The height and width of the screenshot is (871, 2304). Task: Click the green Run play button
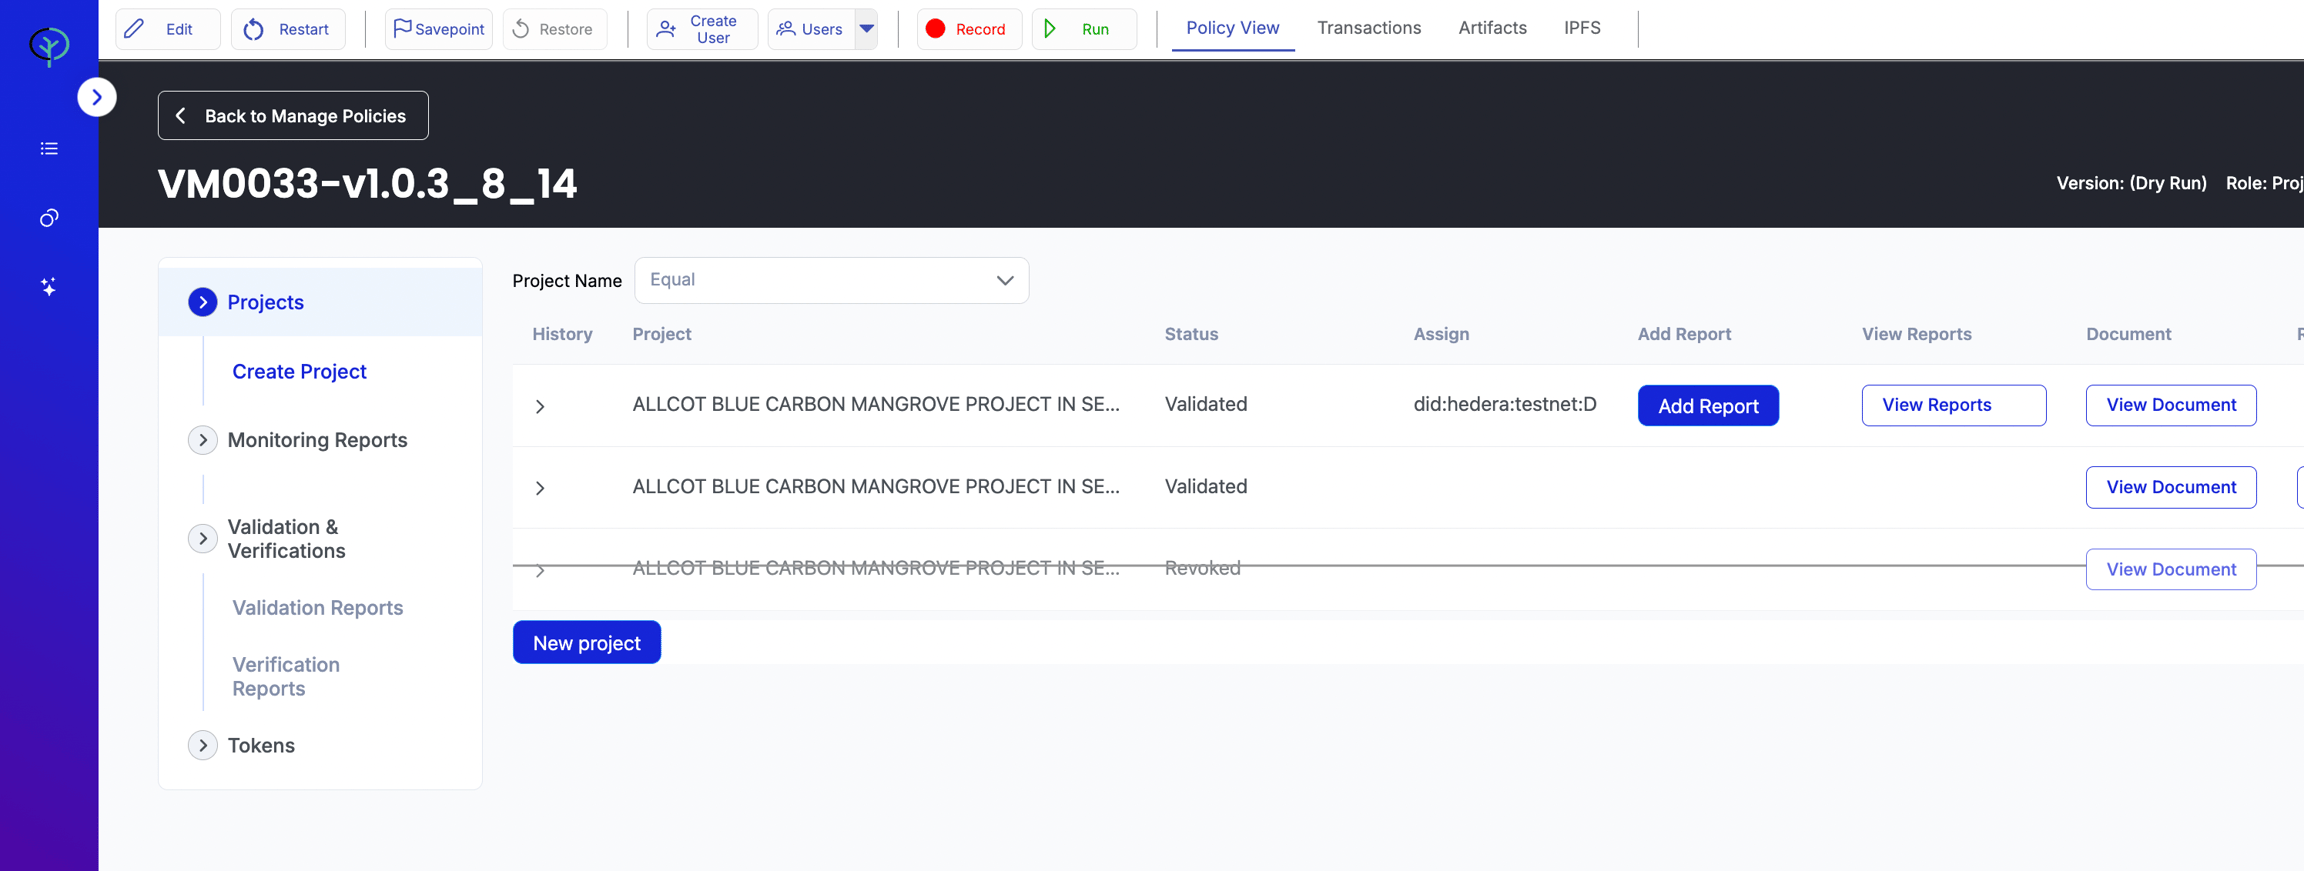click(x=1083, y=29)
